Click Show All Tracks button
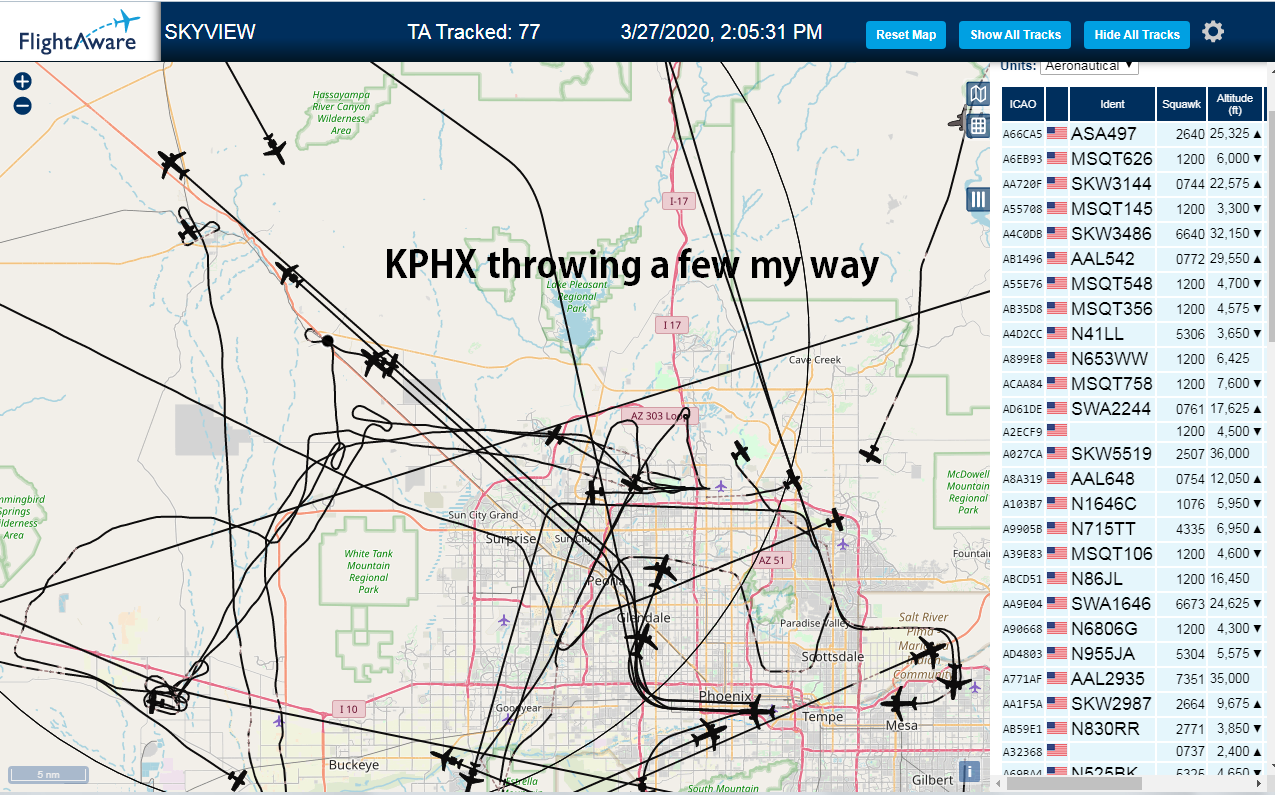 1015,34
